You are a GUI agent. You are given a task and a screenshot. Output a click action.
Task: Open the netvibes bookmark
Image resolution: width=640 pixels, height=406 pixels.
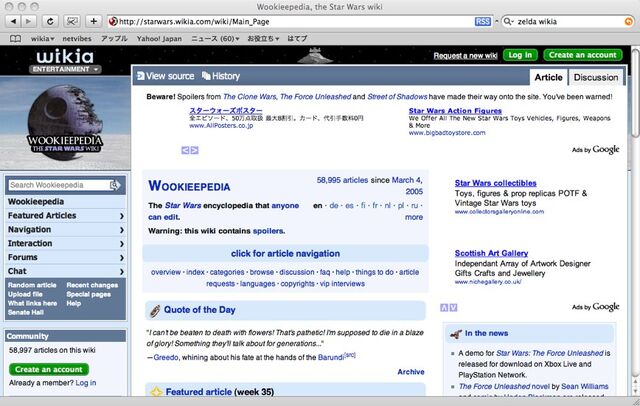click(x=77, y=39)
